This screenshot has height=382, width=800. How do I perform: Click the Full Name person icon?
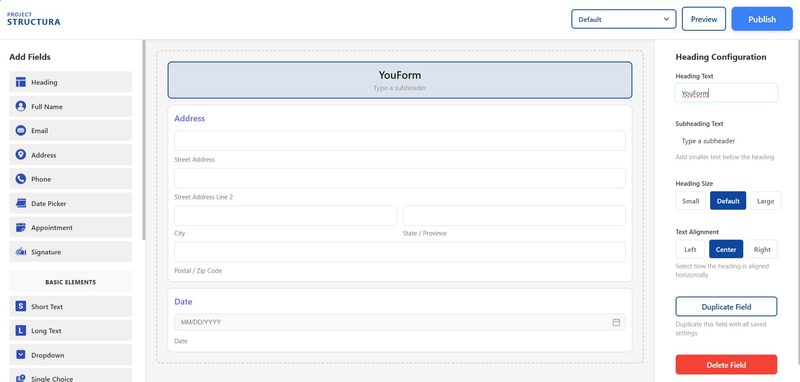coord(20,106)
